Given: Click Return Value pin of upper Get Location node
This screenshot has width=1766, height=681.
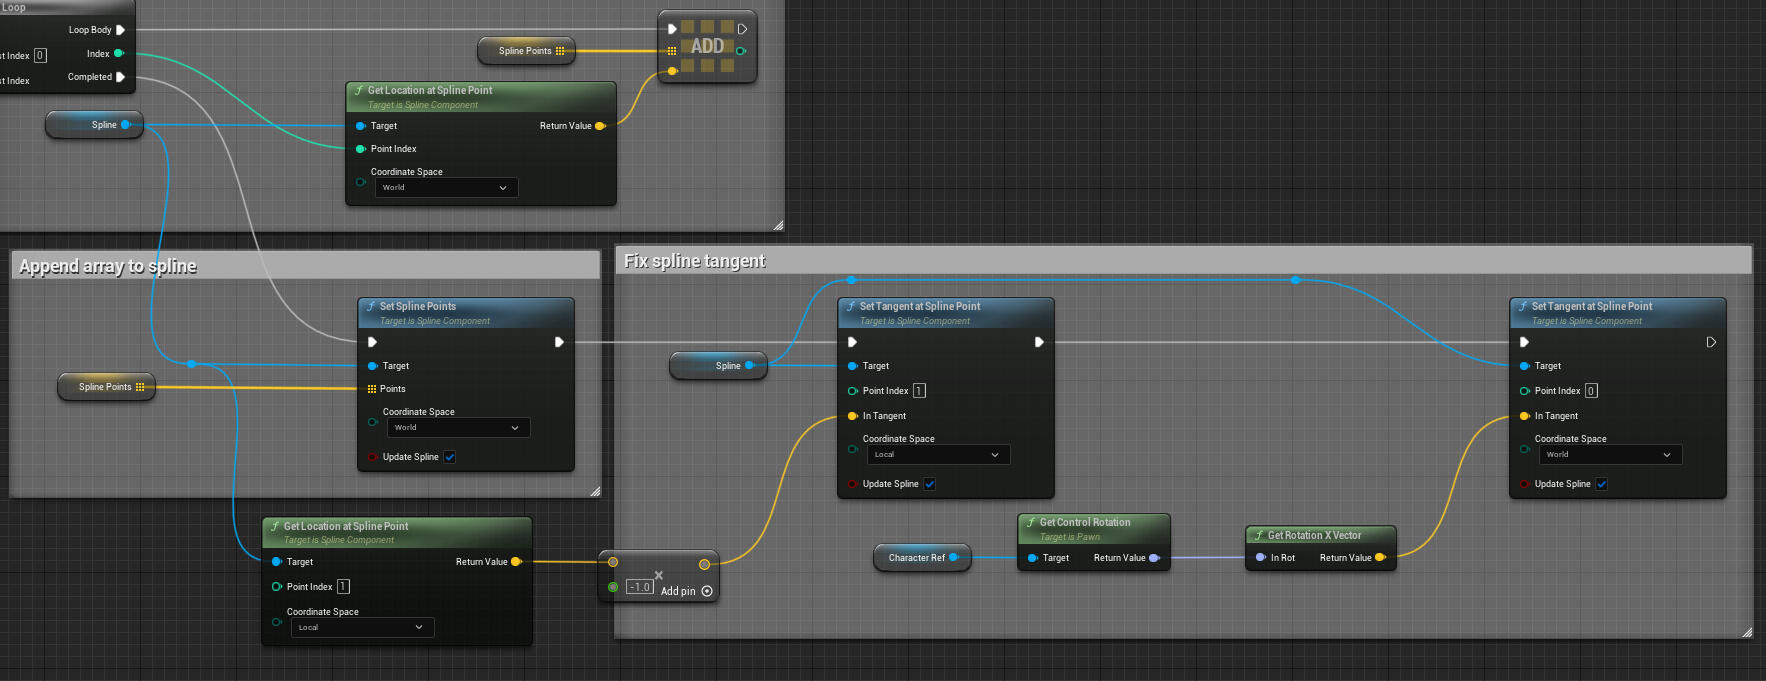Looking at the screenshot, I should click(600, 126).
